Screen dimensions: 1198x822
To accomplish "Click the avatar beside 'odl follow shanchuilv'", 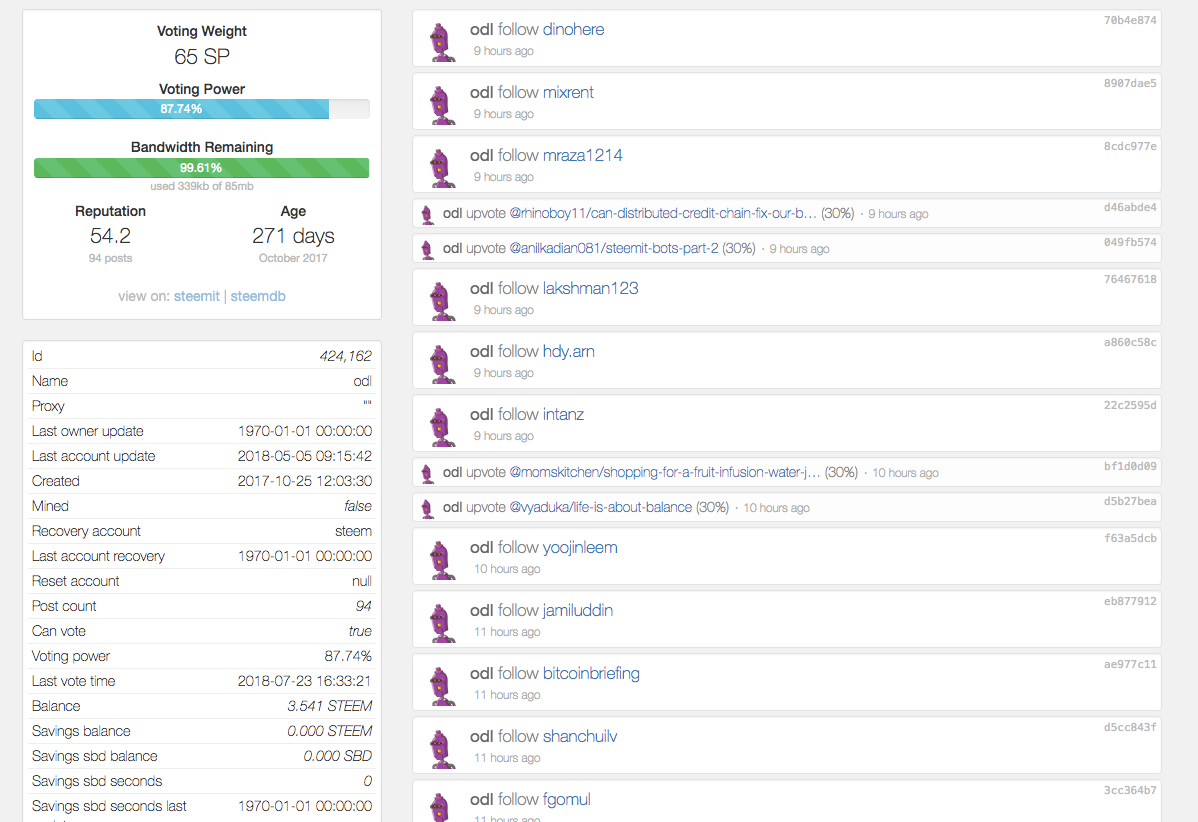I will click(442, 749).
